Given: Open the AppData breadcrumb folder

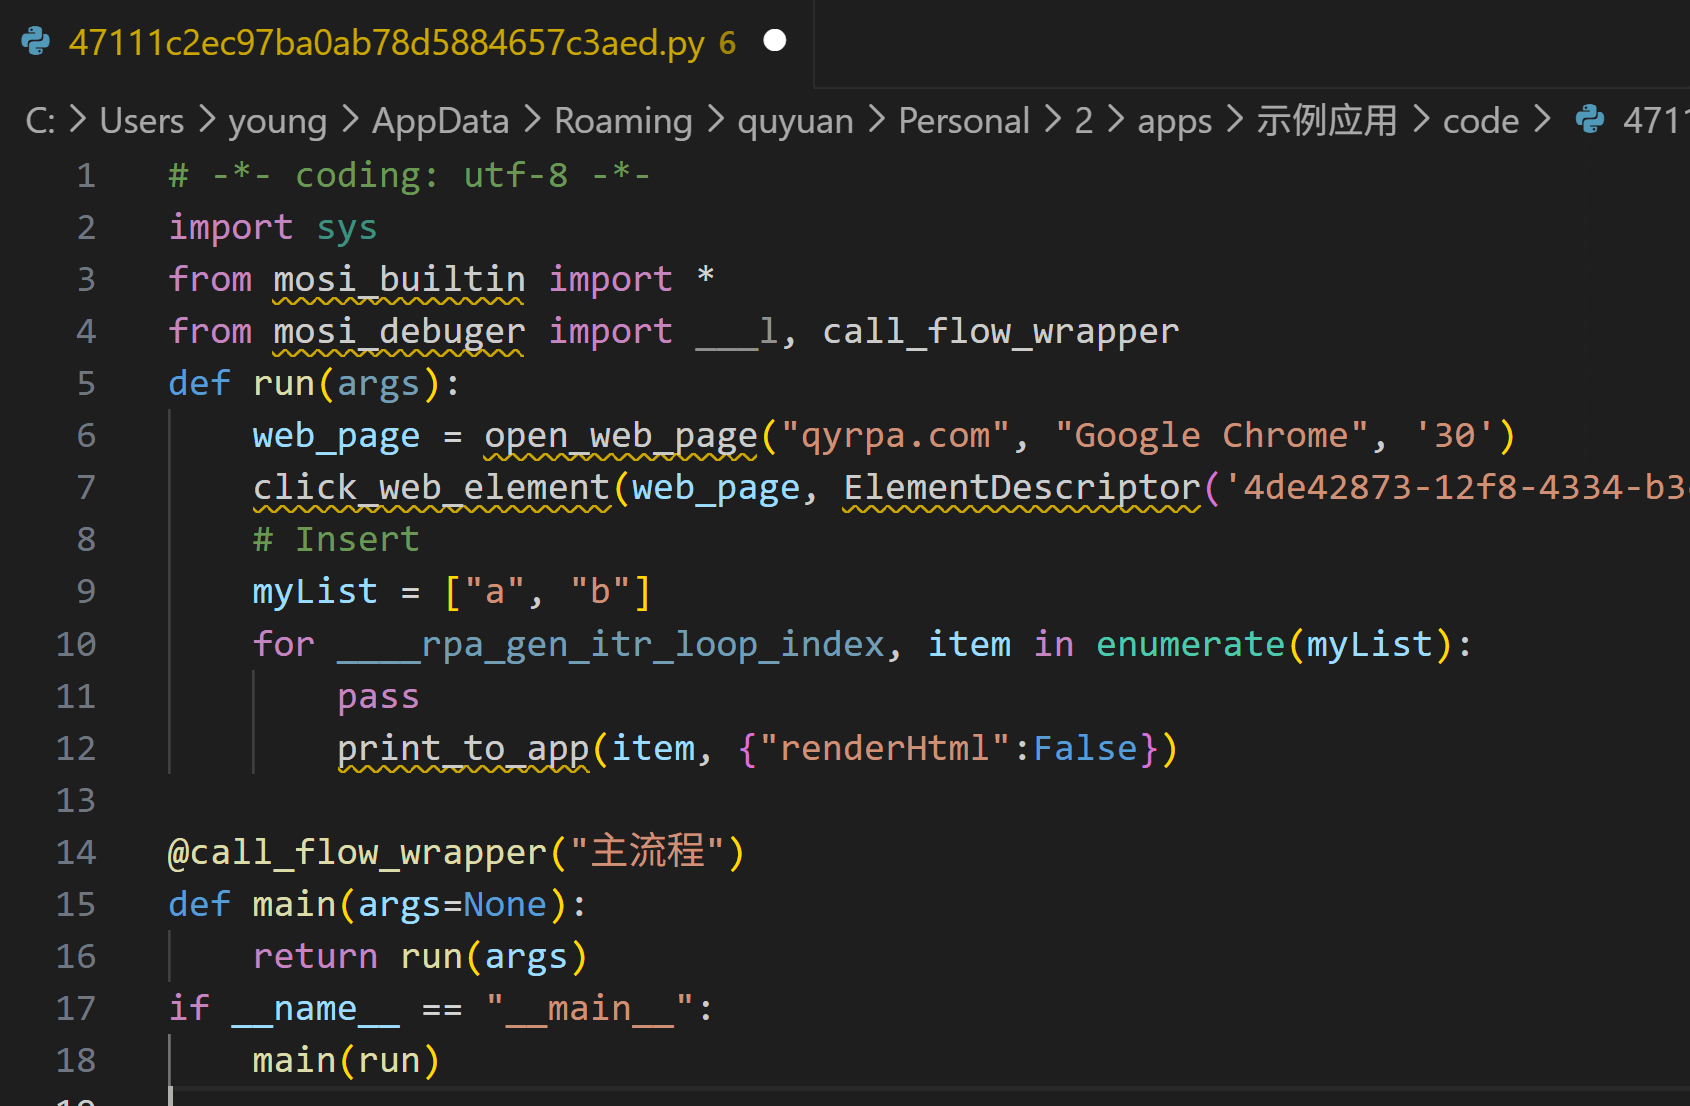Looking at the screenshot, I should [440, 121].
